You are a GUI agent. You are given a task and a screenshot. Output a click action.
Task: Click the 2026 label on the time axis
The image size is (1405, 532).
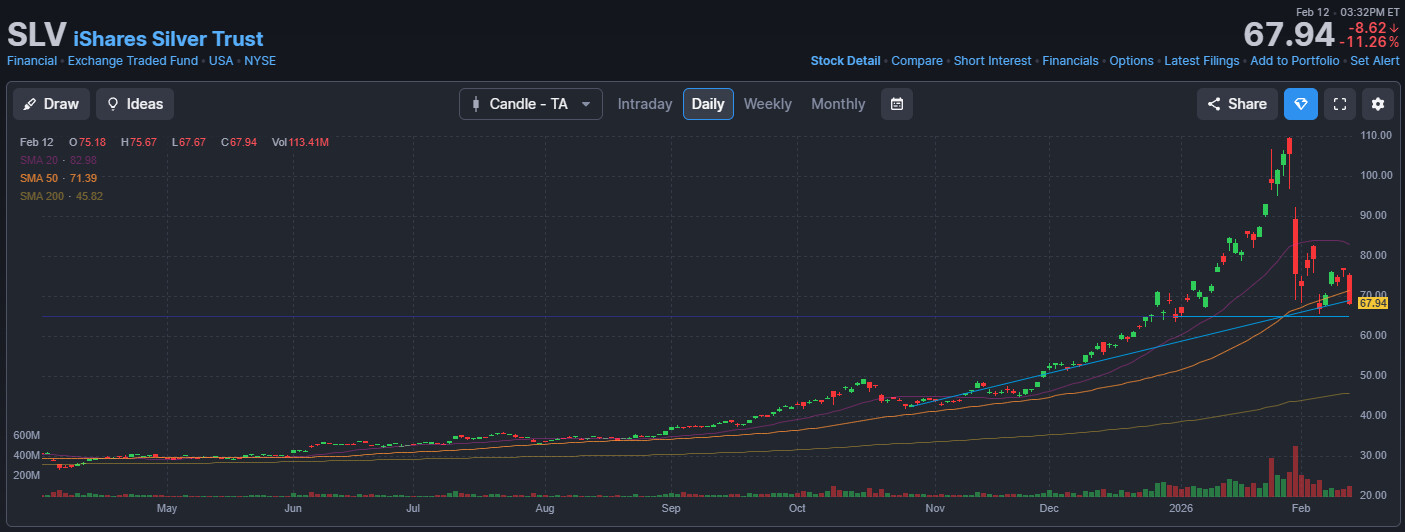tap(1181, 508)
